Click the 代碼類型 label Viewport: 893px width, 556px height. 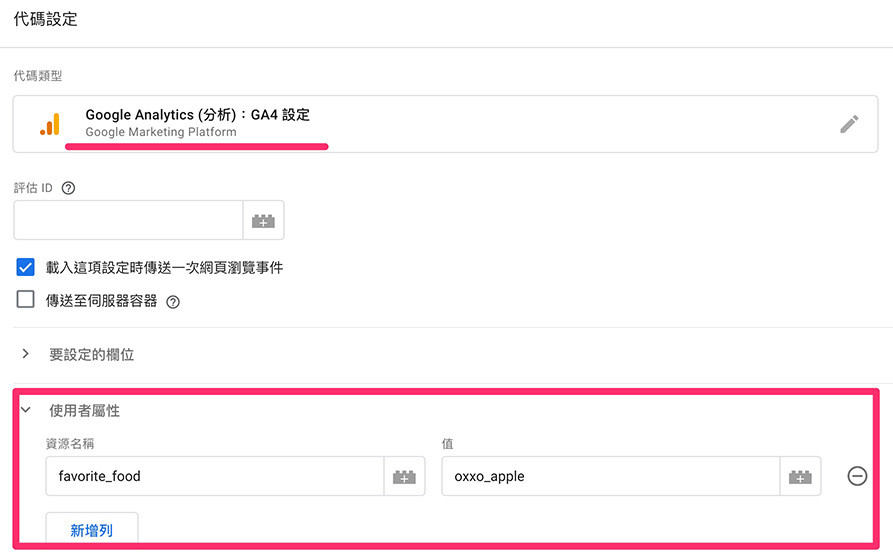point(38,76)
